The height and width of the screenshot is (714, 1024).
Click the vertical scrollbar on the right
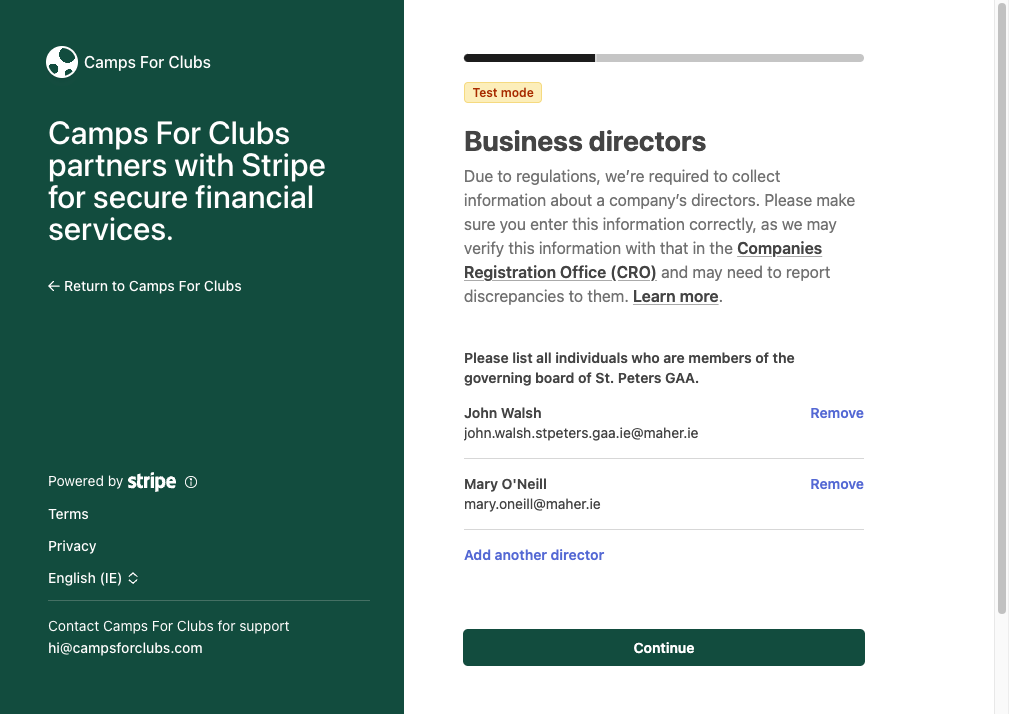pyautogui.click(x=1002, y=307)
